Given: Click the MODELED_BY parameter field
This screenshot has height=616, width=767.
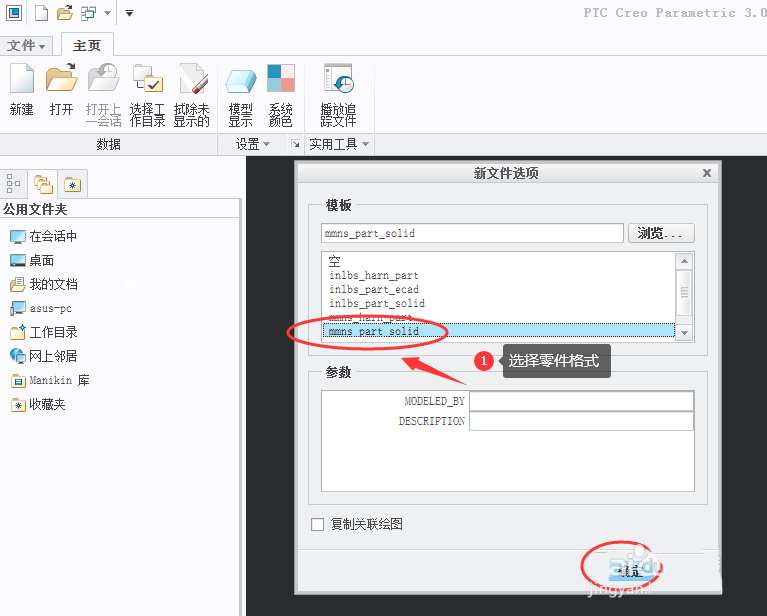Looking at the screenshot, I should coord(581,401).
